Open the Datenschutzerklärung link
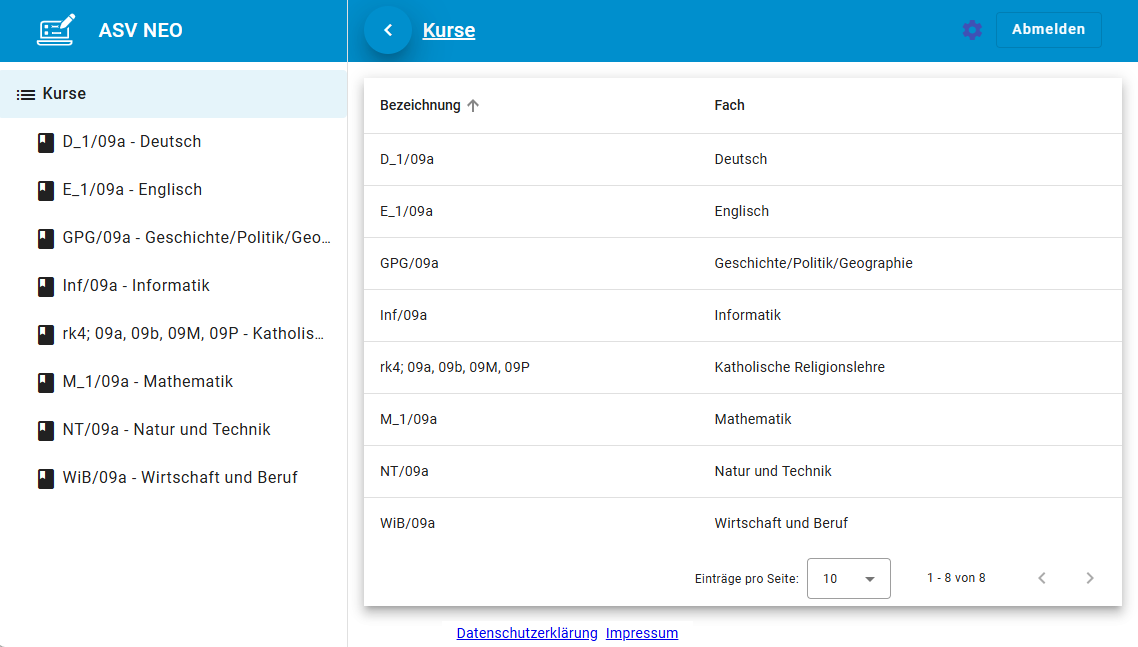This screenshot has width=1138, height=647. click(527, 633)
